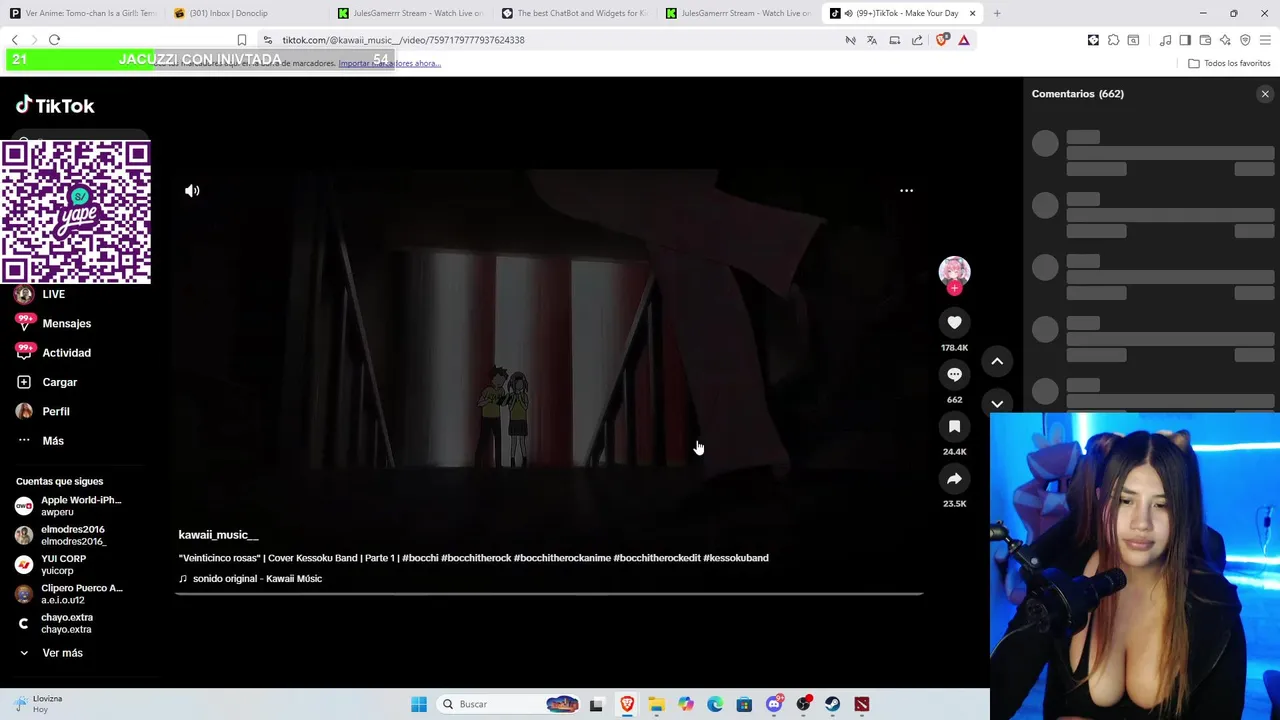This screenshot has height=720, width=1280.
Task: Open Discord from the taskbar
Action: point(774,704)
